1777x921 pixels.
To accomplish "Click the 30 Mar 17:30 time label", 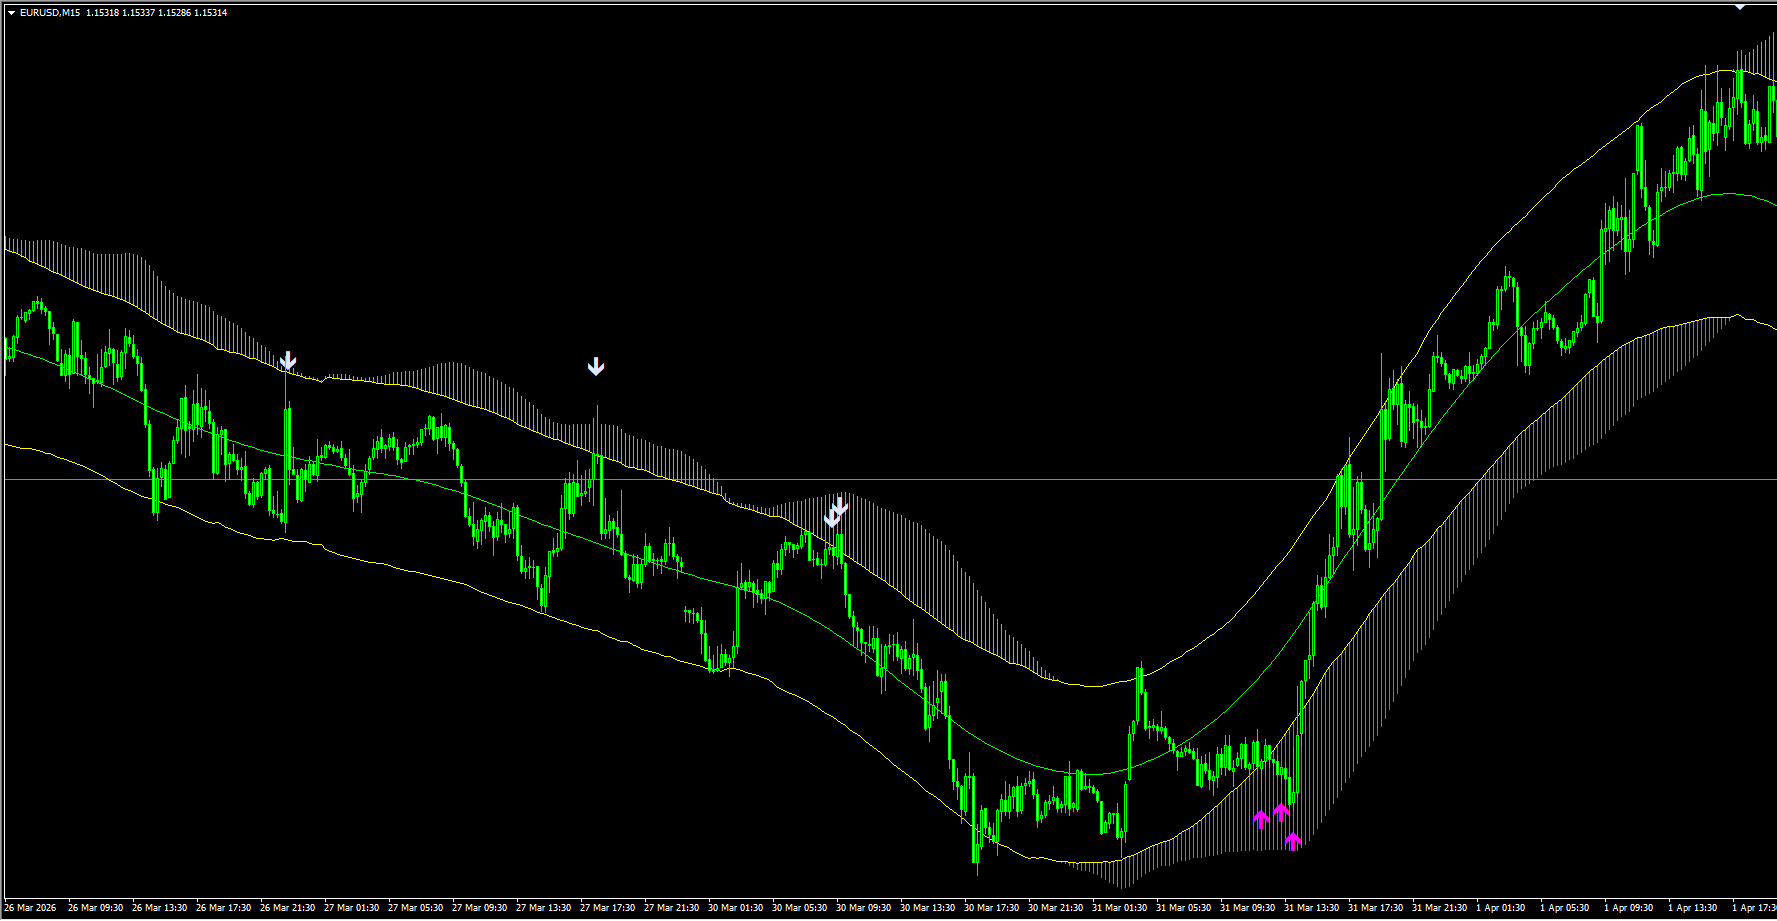I will (991, 908).
